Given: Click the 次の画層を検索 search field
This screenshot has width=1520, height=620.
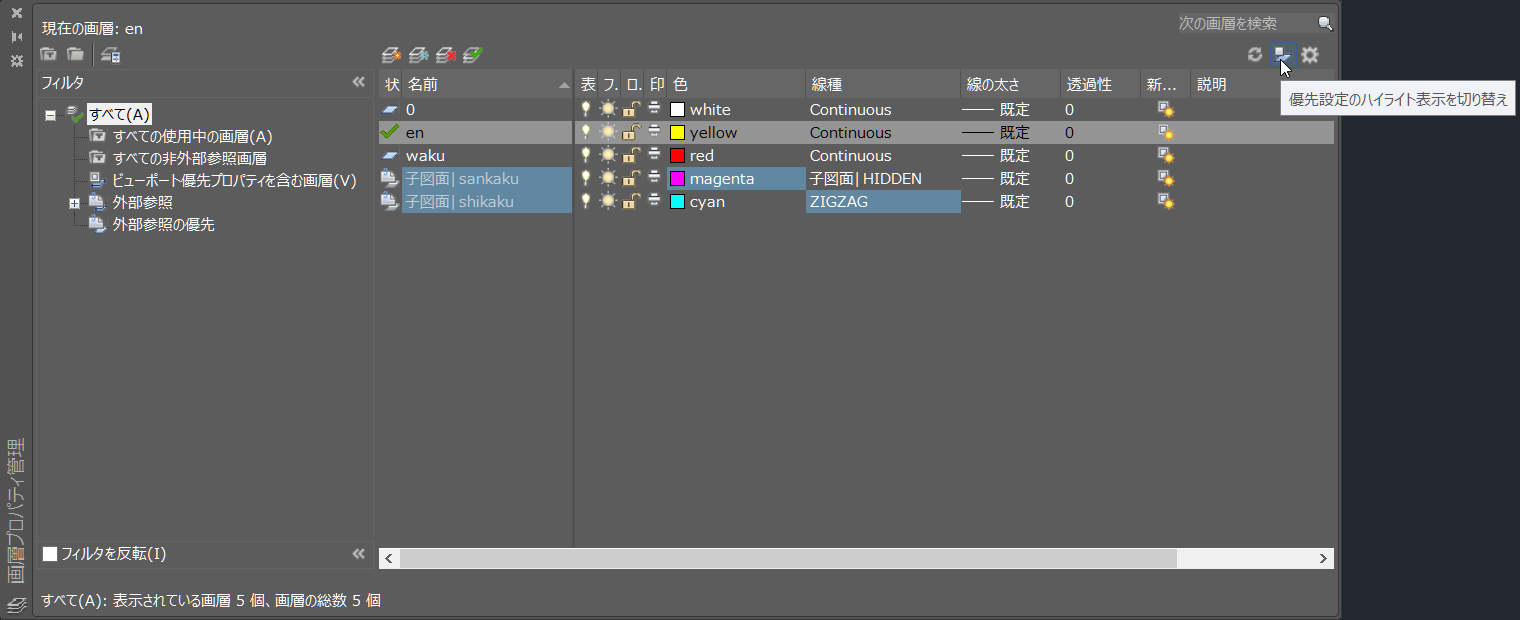Looking at the screenshot, I should tap(1247, 23).
